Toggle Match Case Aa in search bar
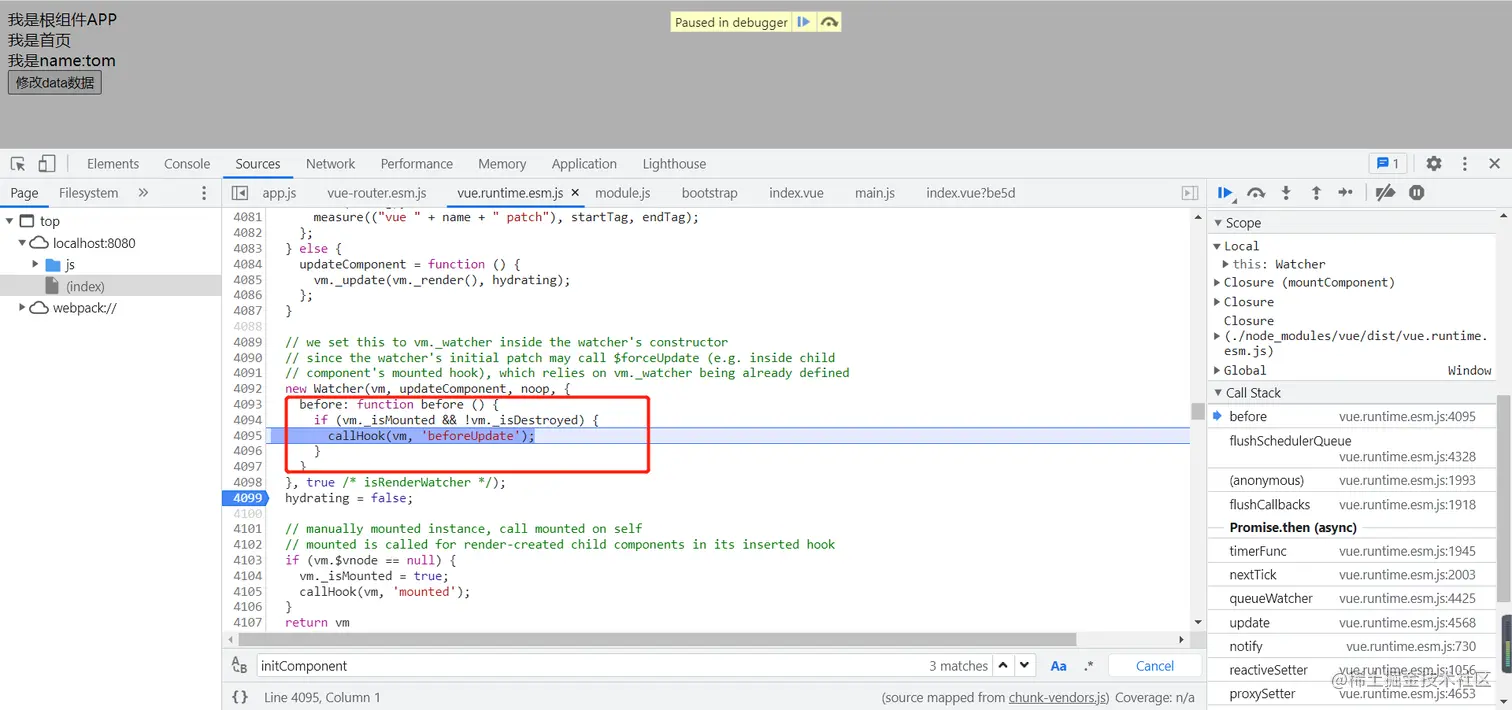The height and width of the screenshot is (710, 1512). click(1058, 666)
